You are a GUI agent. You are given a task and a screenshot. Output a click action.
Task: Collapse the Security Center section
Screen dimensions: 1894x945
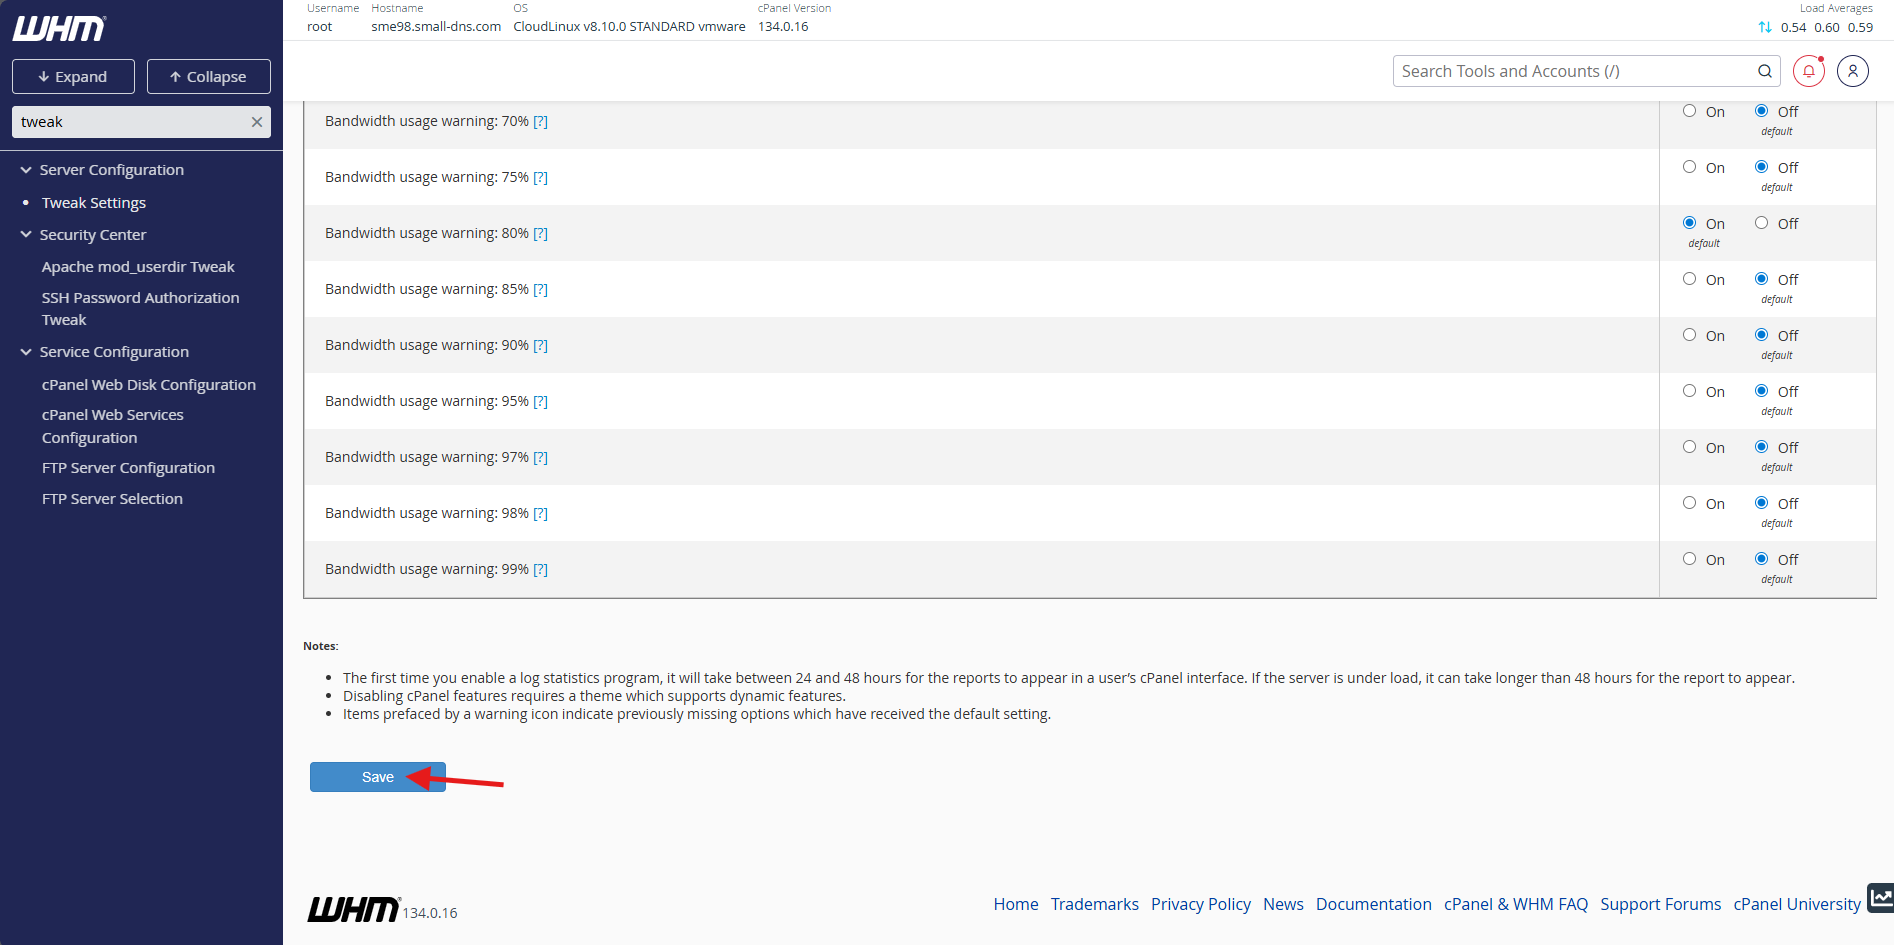point(26,235)
